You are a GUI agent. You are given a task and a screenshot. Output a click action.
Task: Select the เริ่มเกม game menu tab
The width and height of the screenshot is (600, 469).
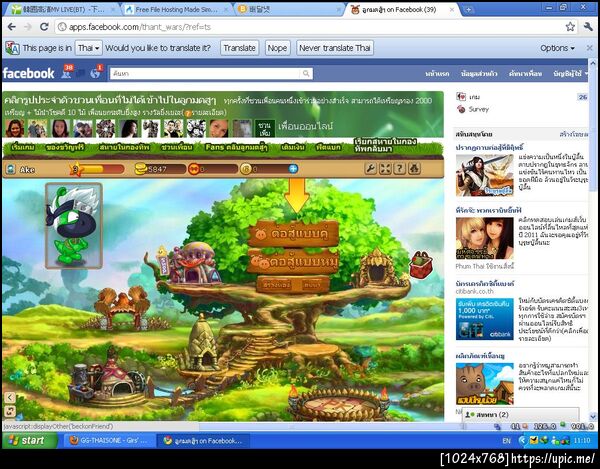23,147
